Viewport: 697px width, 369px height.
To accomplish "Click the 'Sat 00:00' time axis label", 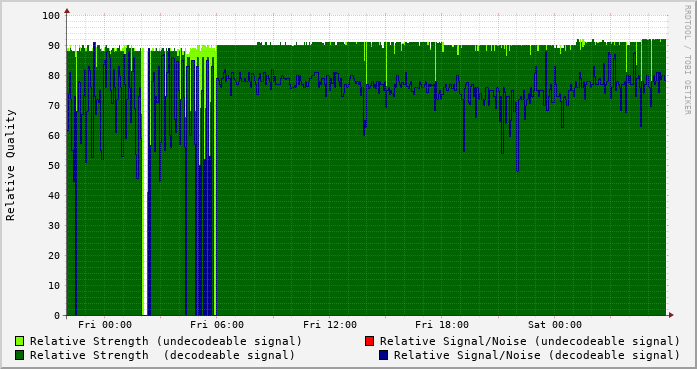I will coord(555,325).
